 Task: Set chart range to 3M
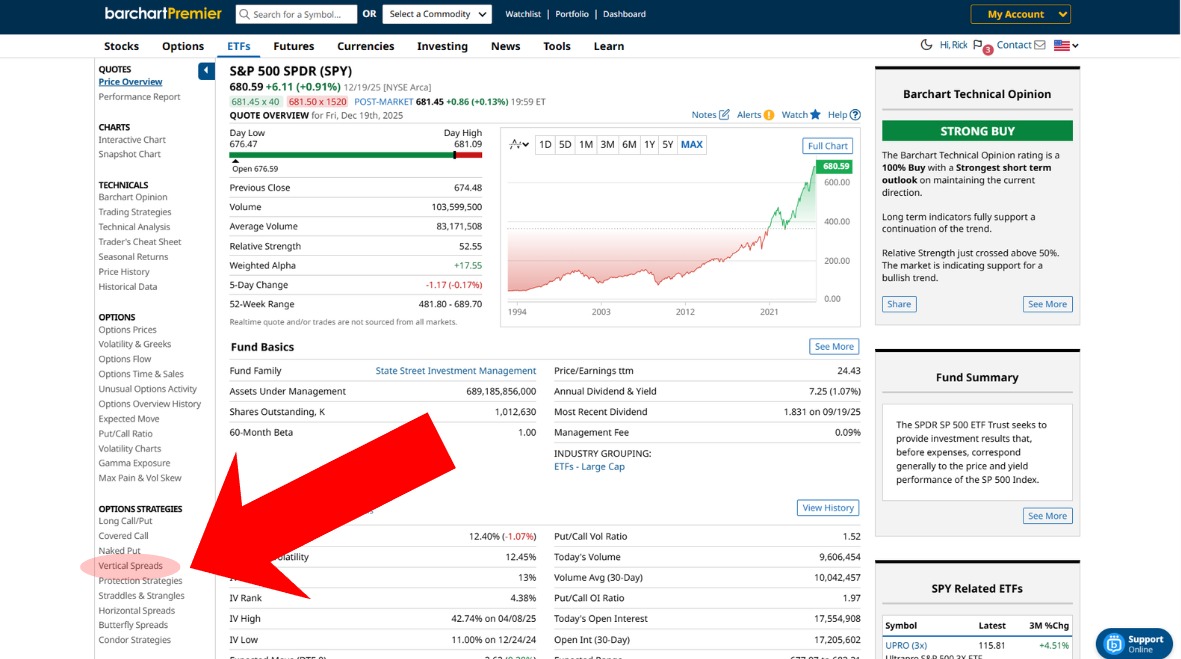point(607,145)
